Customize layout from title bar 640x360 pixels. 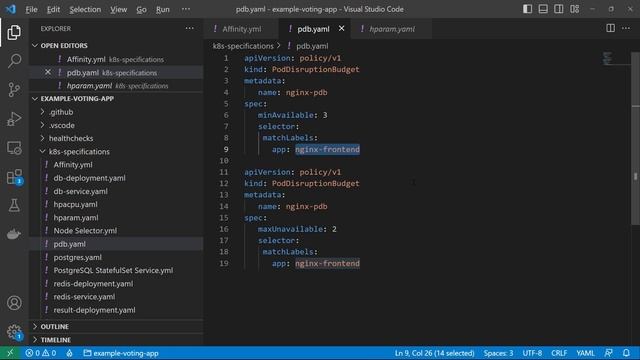click(x=574, y=9)
